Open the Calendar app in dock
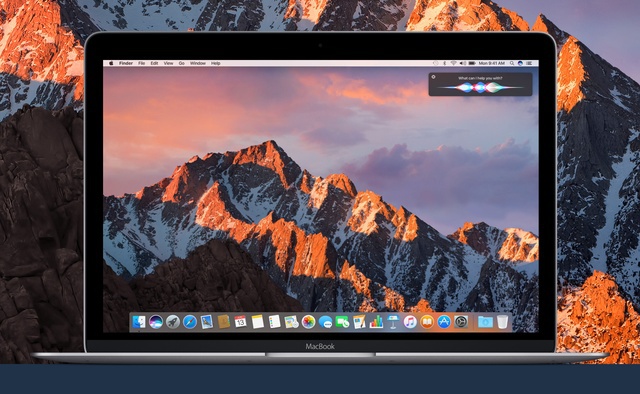The image size is (640, 394). tap(240, 322)
